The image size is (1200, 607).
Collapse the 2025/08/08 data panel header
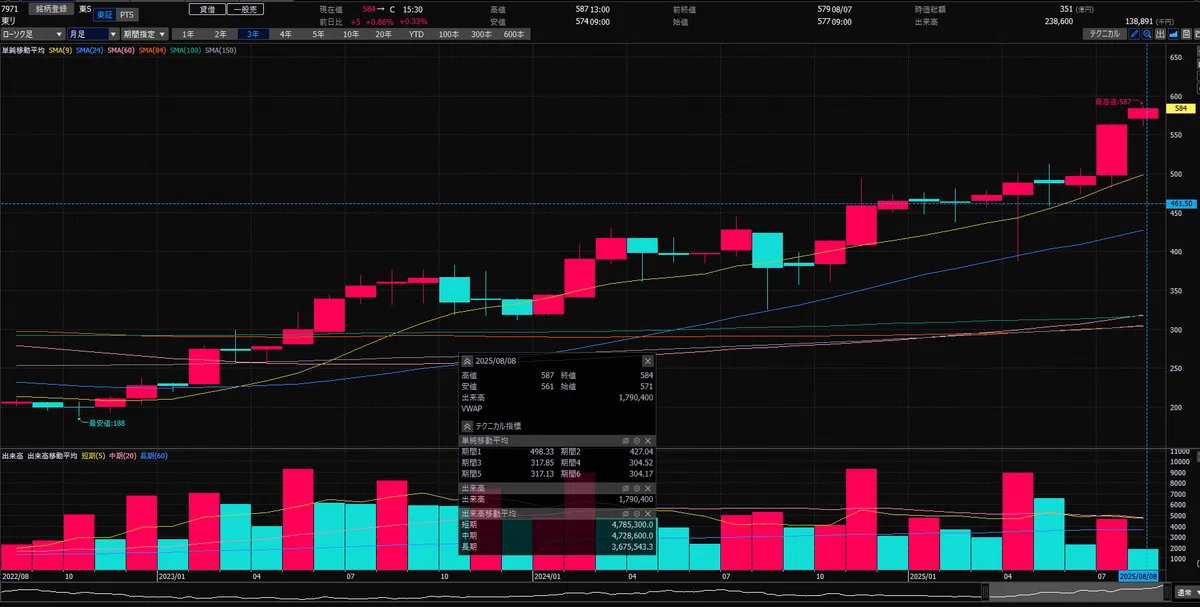pyautogui.click(x=467, y=360)
